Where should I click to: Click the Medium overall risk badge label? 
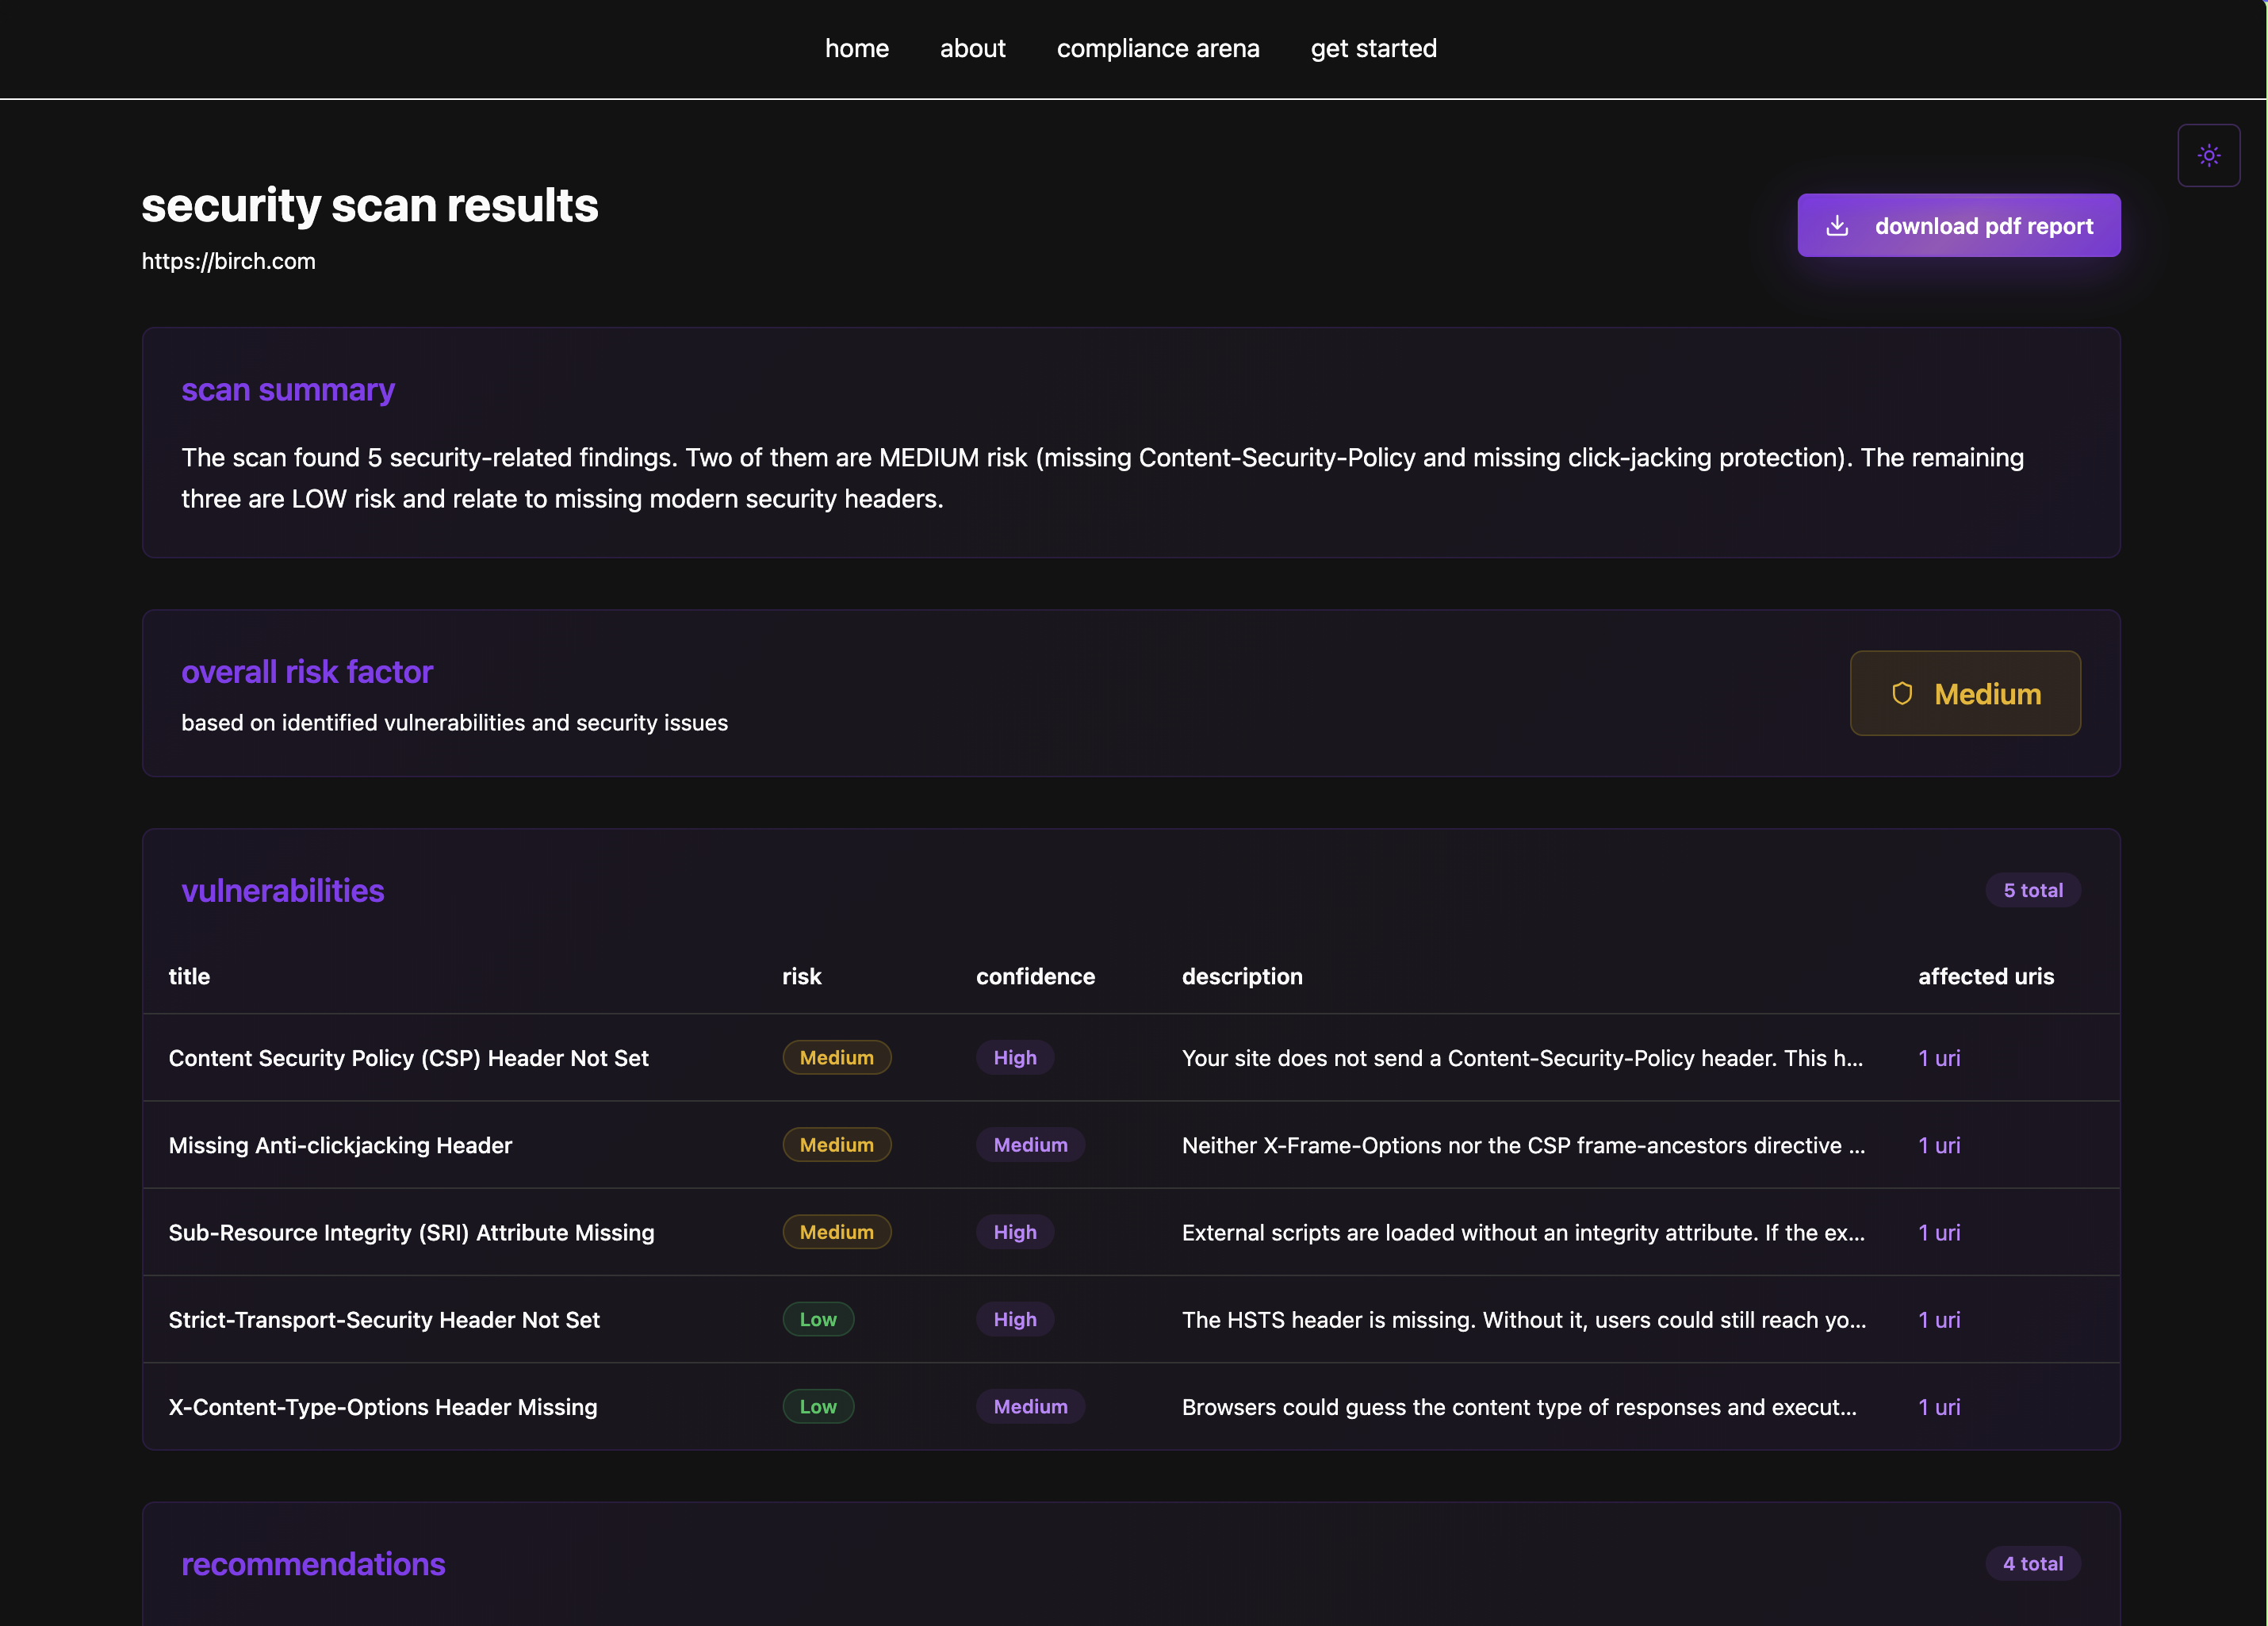coord(1987,694)
